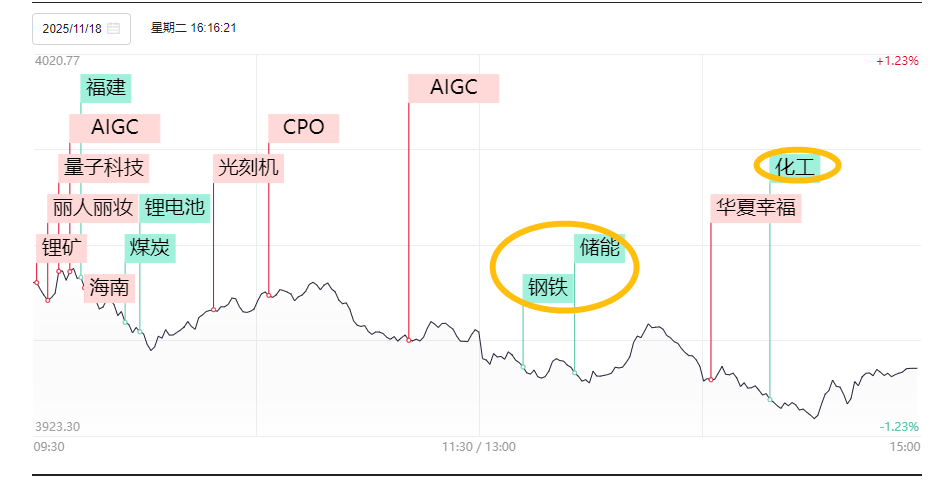Open the calendar icon in date field
The width and height of the screenshot is (944, 485).
tap(114, 28)
